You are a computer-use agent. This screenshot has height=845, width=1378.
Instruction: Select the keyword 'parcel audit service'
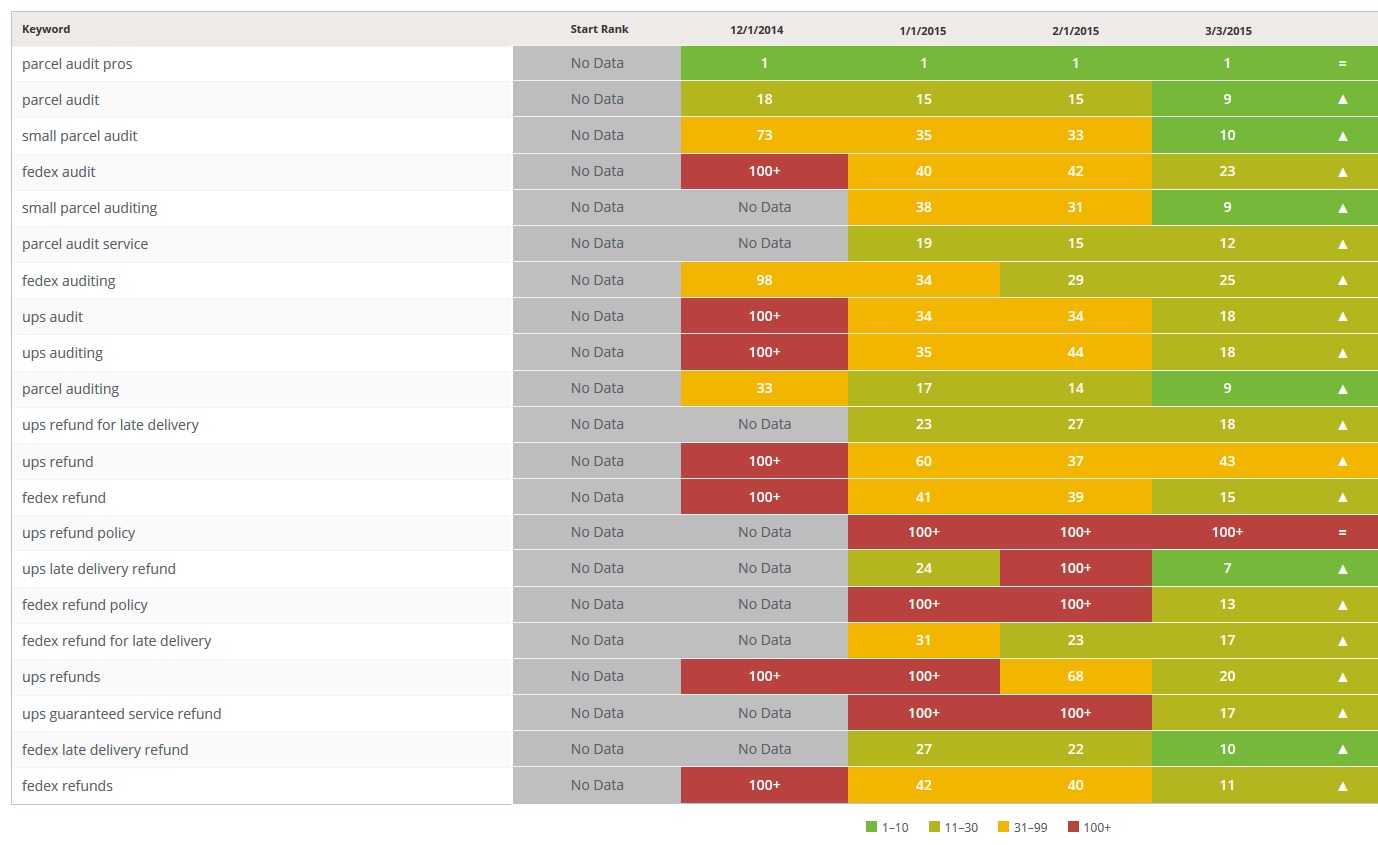point(85,244)
